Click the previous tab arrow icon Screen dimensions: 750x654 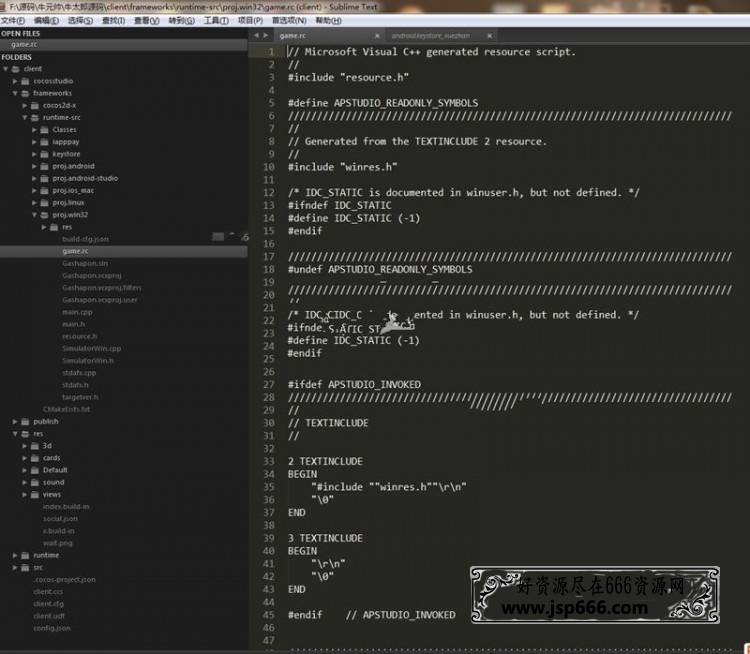point(256,35)
